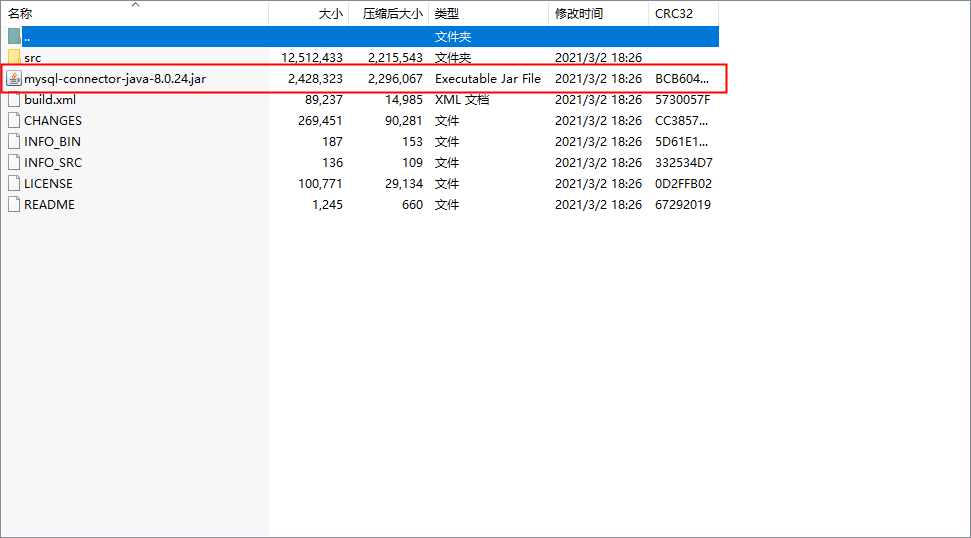
Task: Click the compressed size 14,985
Action: pos(404,100)
